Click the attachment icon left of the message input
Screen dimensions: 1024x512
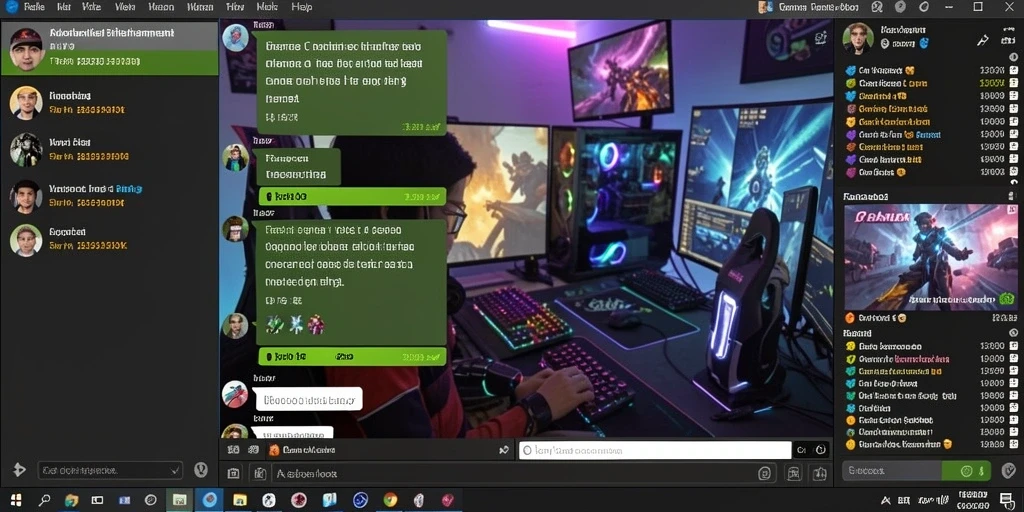coord(259,473)
